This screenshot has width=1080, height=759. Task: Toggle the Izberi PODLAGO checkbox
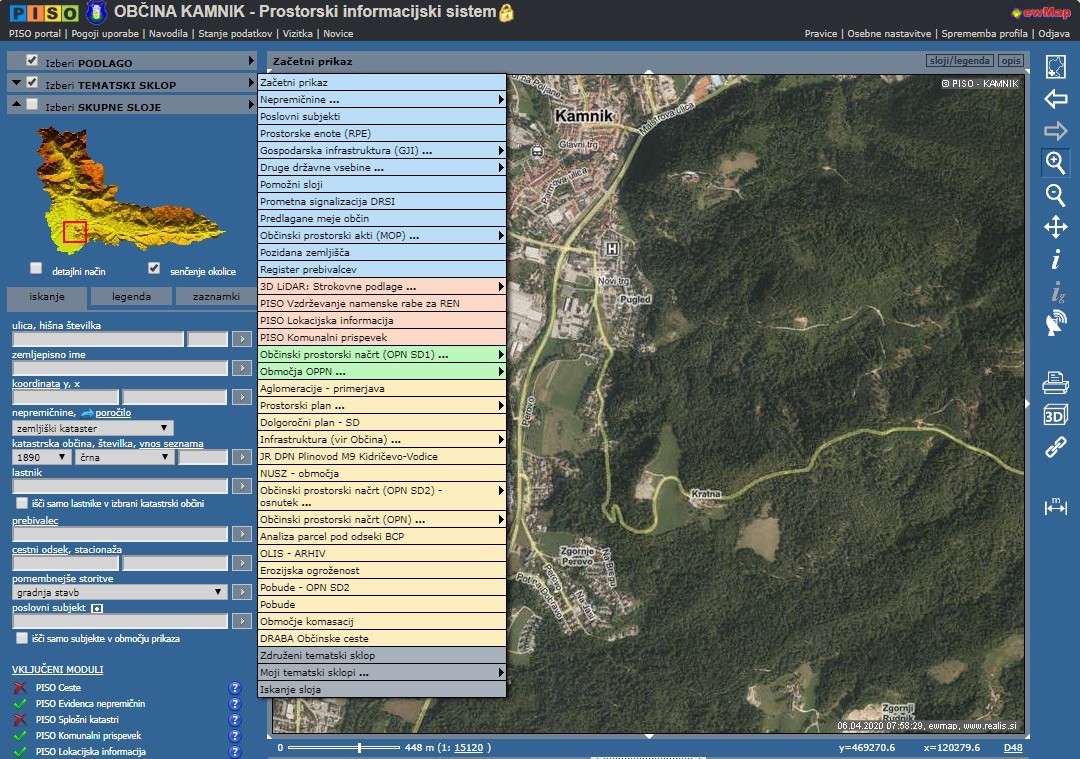coord(32,60)
